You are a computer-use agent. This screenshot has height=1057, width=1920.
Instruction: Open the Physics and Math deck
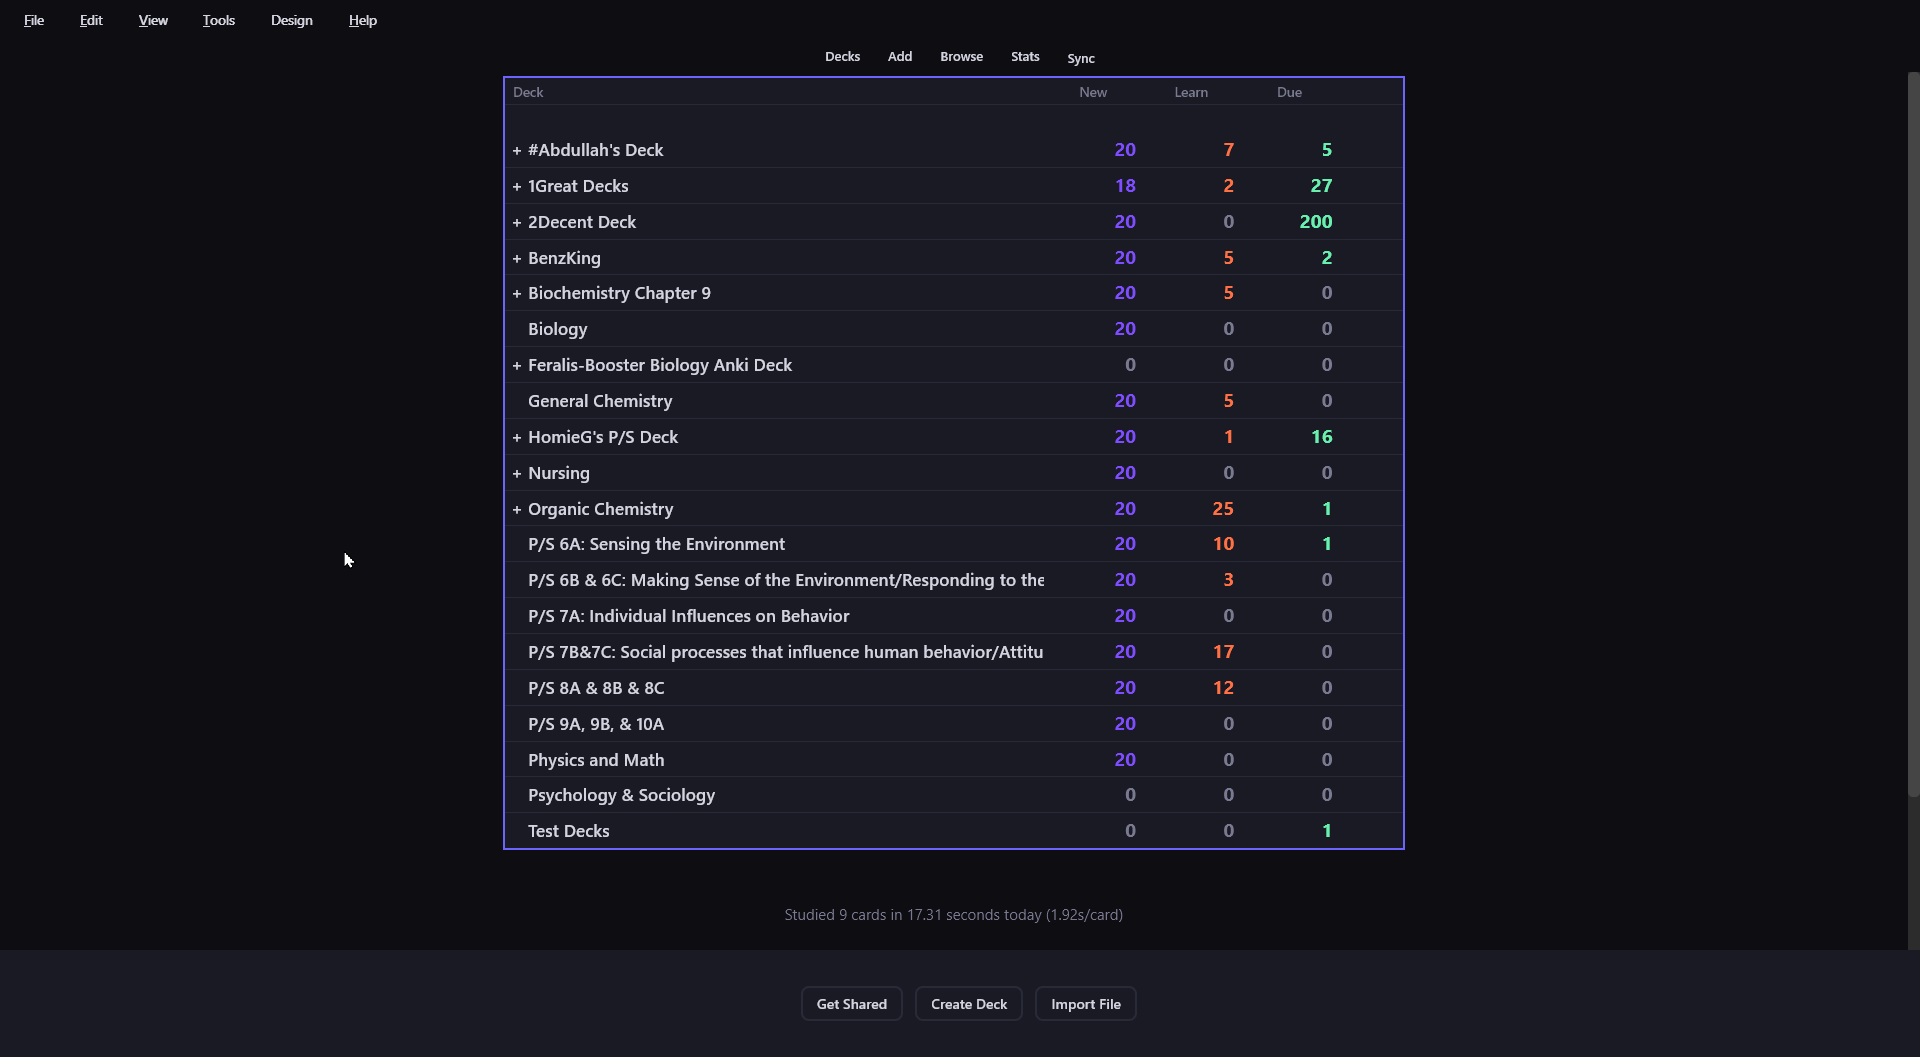pyautogui.click(x=595, y=760)
